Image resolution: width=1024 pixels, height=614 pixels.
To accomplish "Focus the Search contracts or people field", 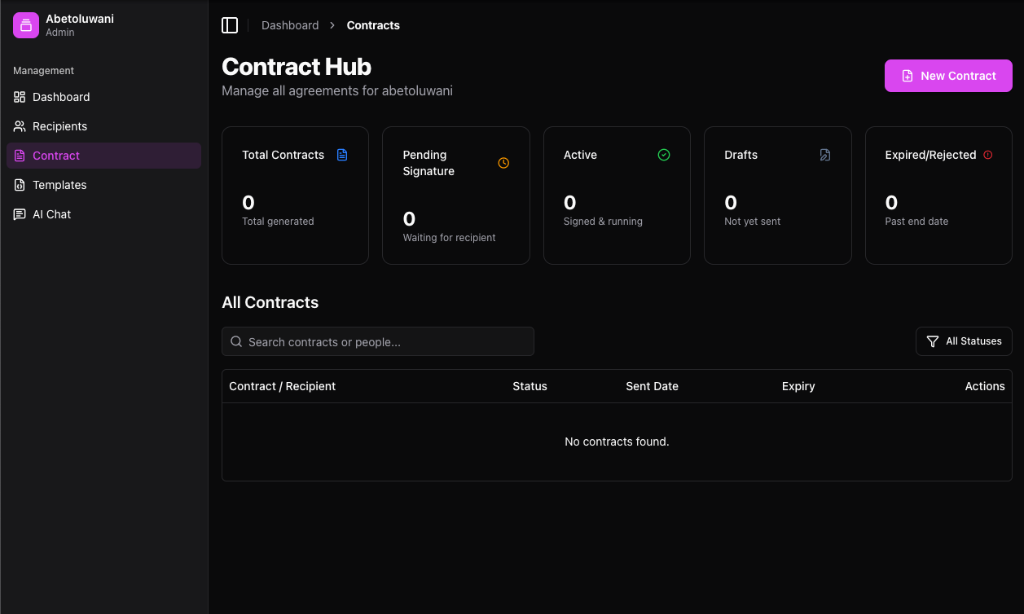I will coord(377,342).
